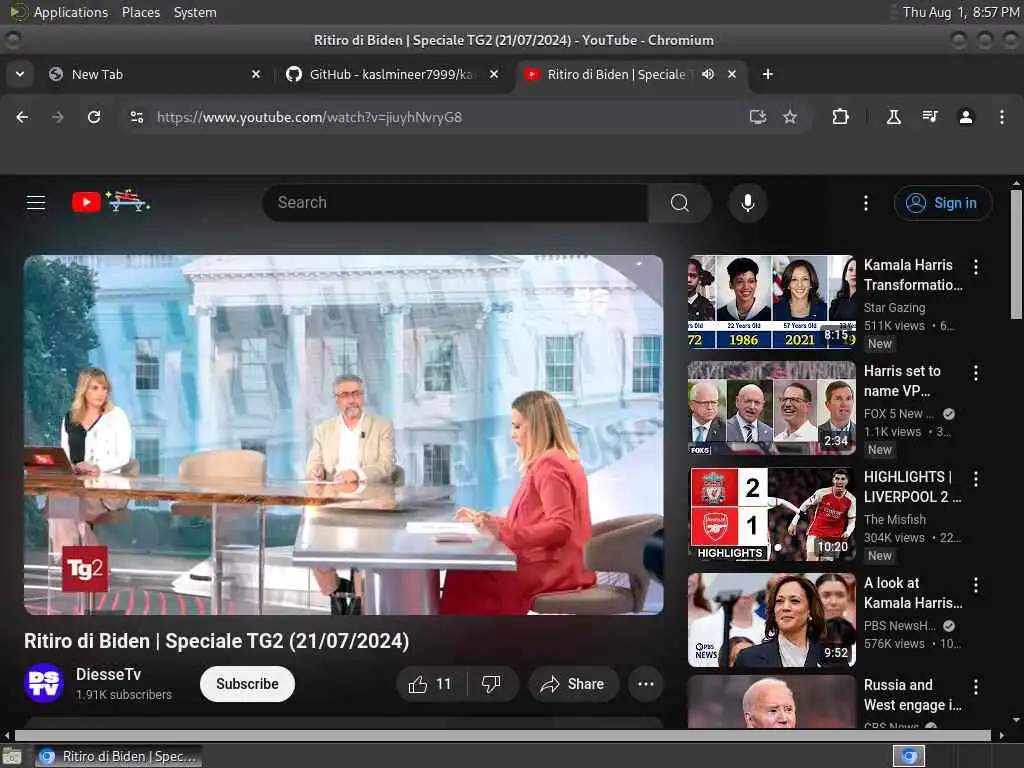Click the vertical page scrollbar

tap(1016, 255)
